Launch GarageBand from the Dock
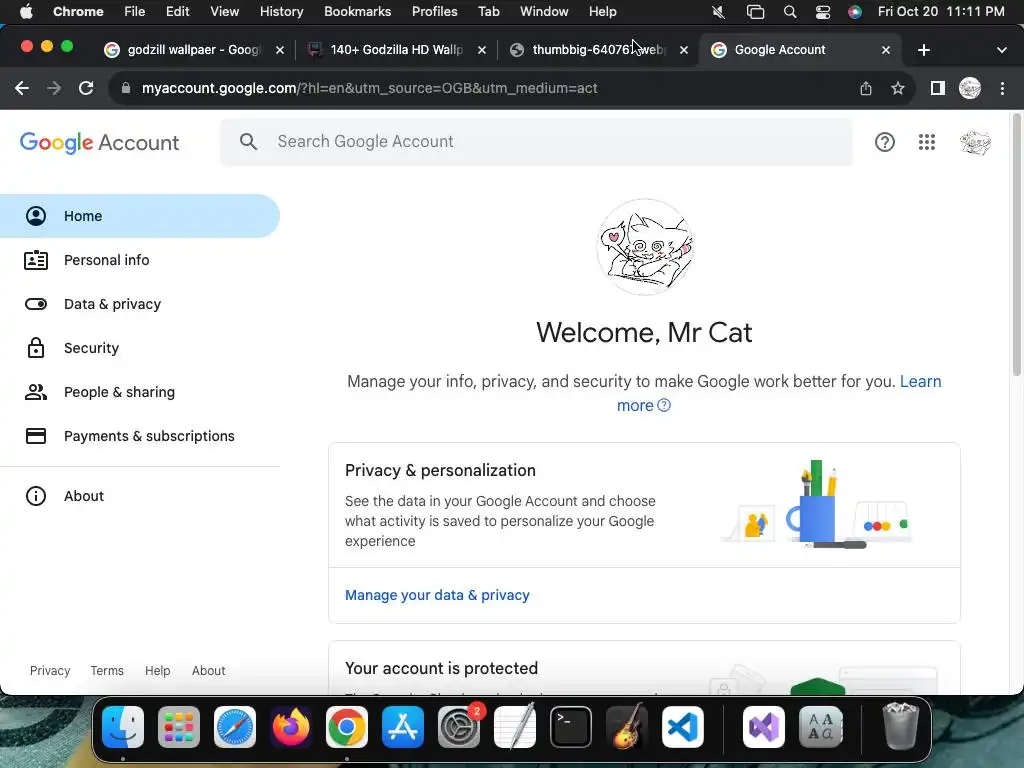 (627, 727)
